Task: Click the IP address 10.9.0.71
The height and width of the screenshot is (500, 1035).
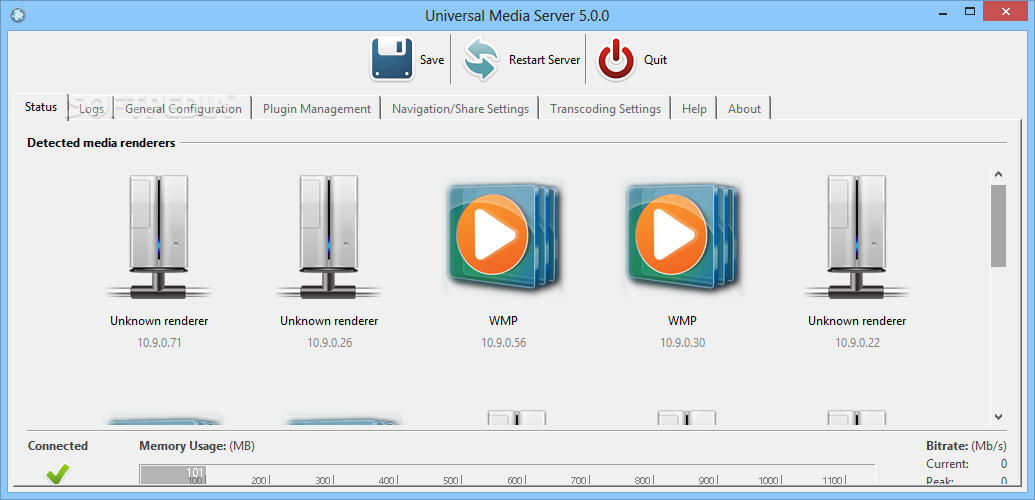Action: coord(159,343)
